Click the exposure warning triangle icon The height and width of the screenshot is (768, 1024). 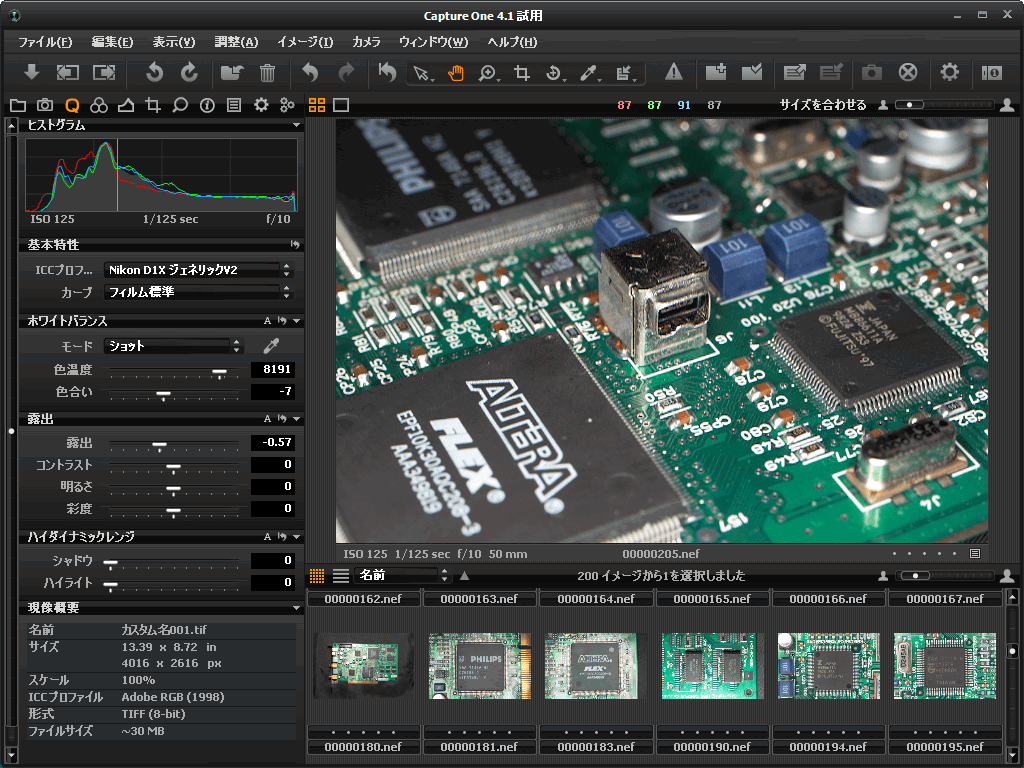pyautogui.click(x=674, y=72)
